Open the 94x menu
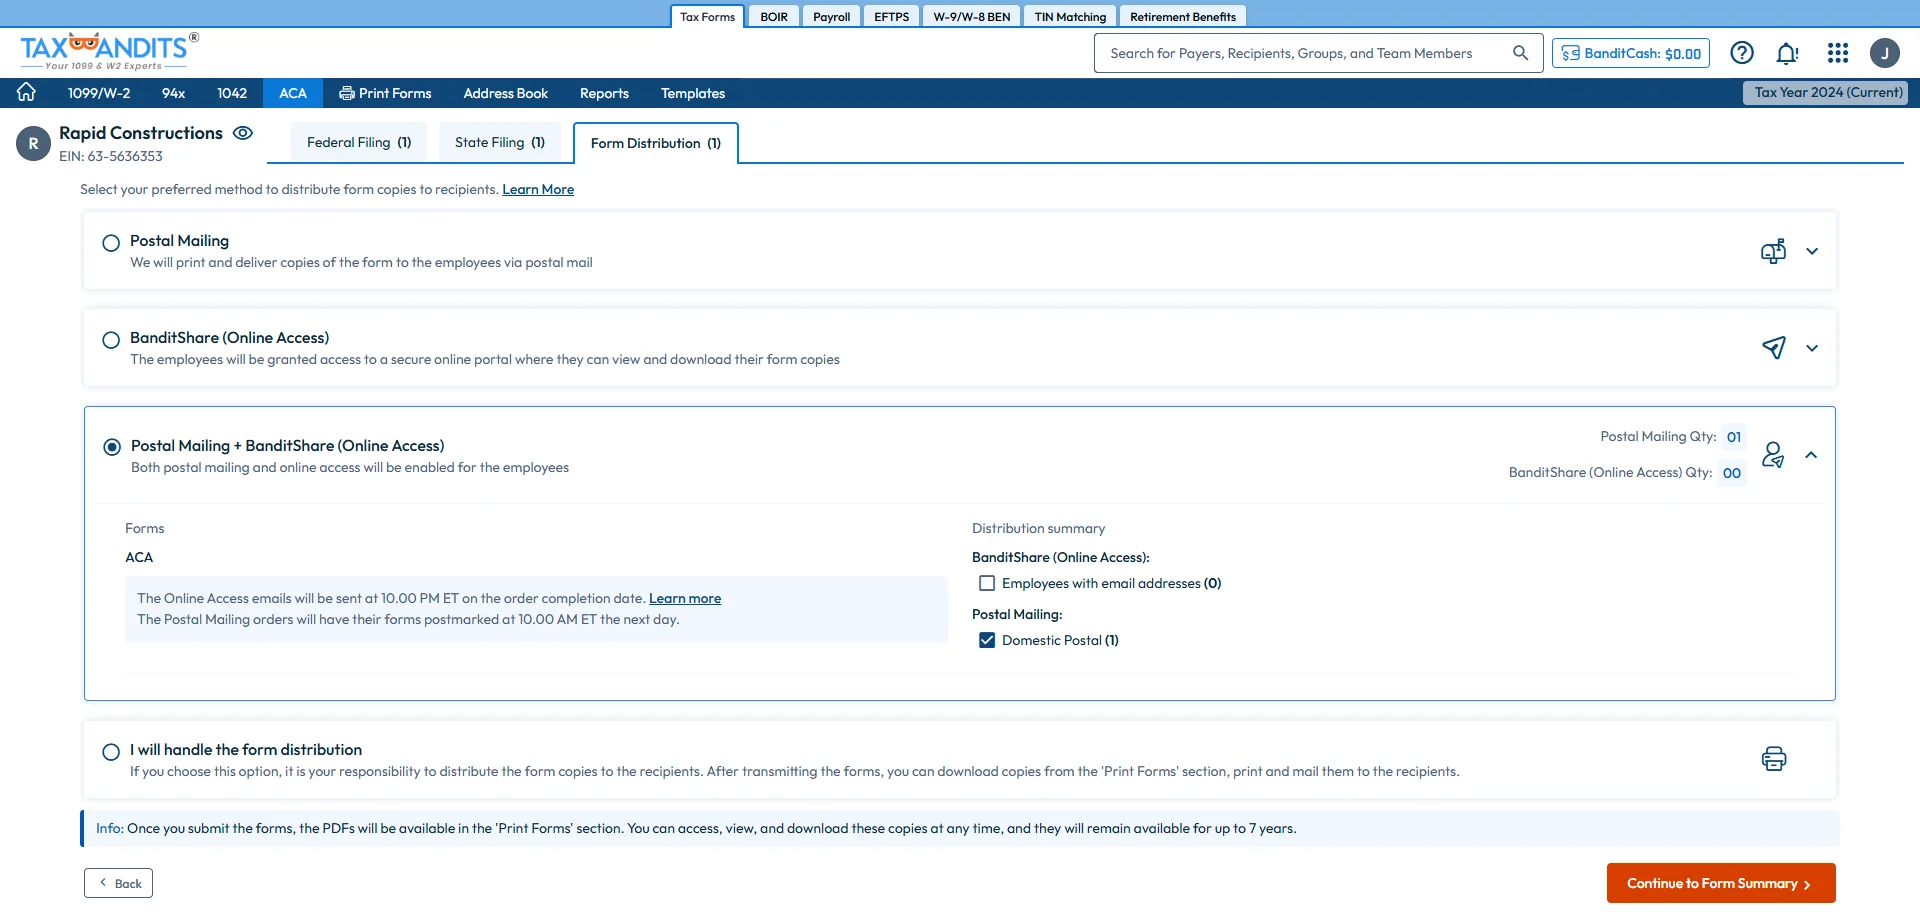 point(173,93)
